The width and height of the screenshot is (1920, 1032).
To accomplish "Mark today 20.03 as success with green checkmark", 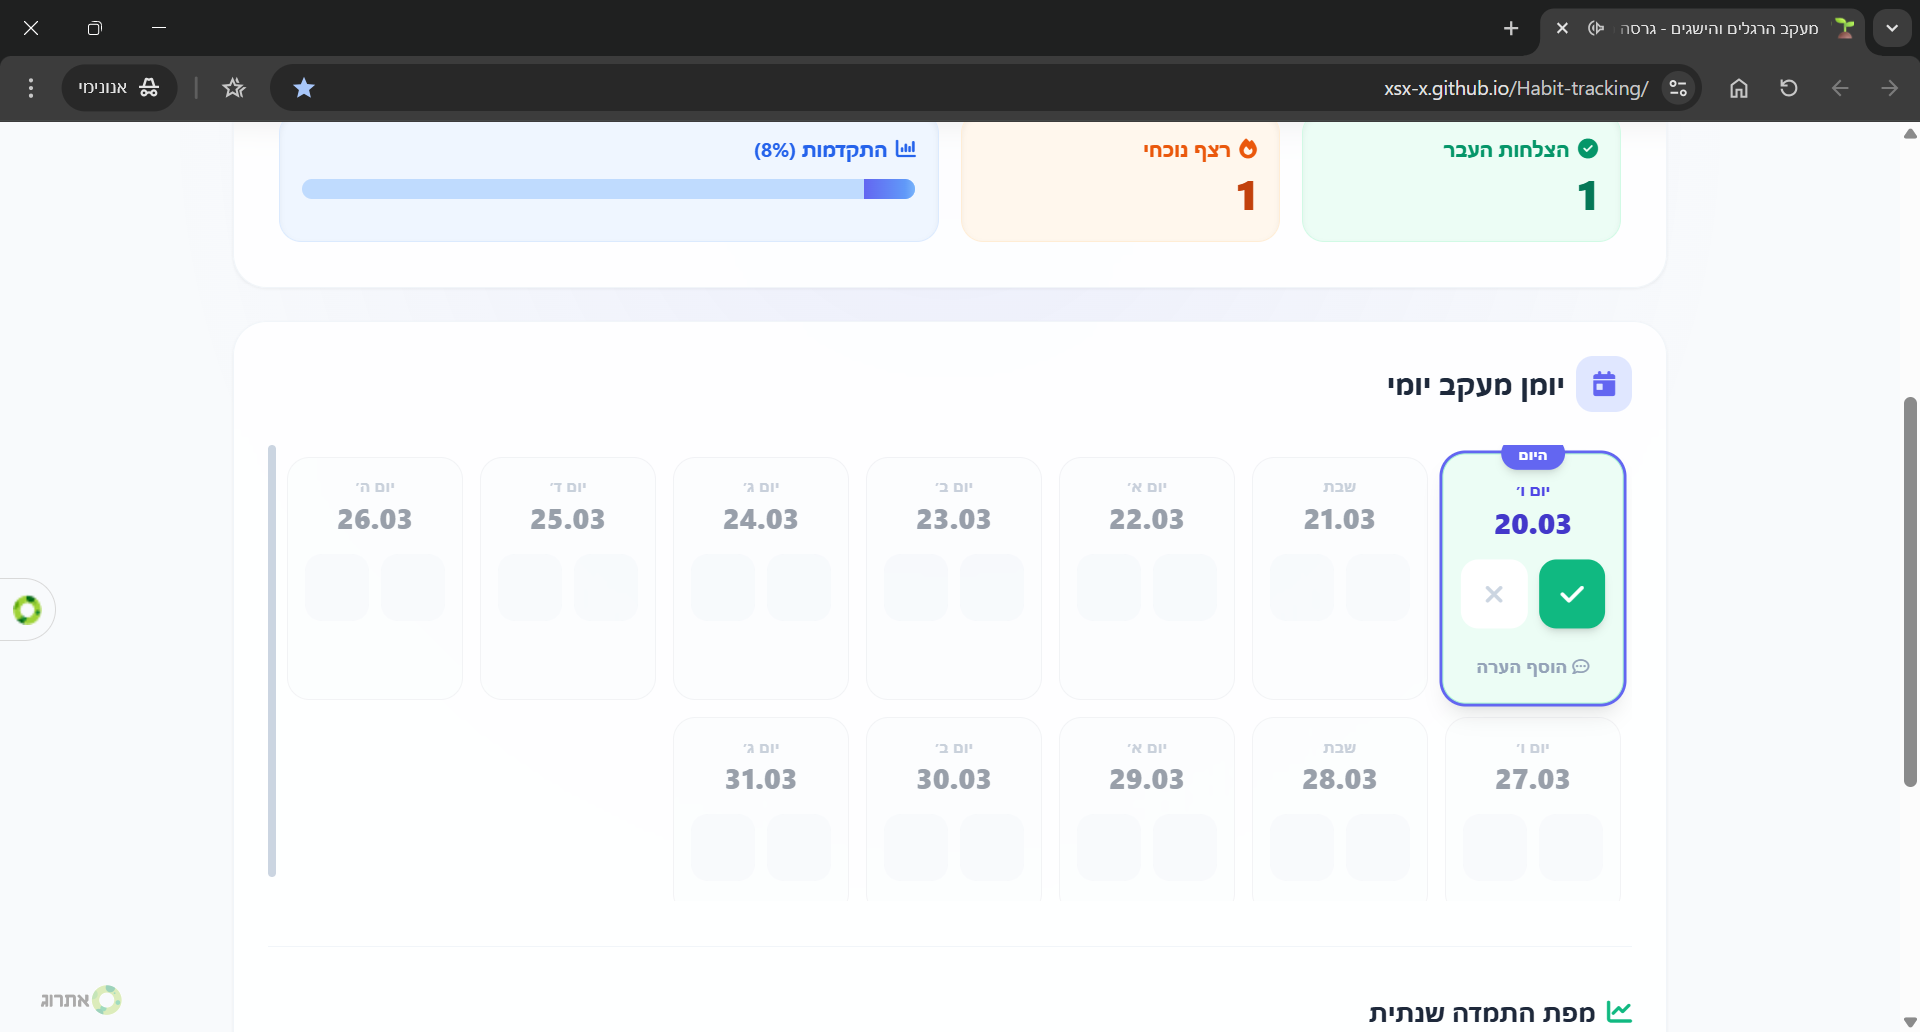I will 1571,594.
